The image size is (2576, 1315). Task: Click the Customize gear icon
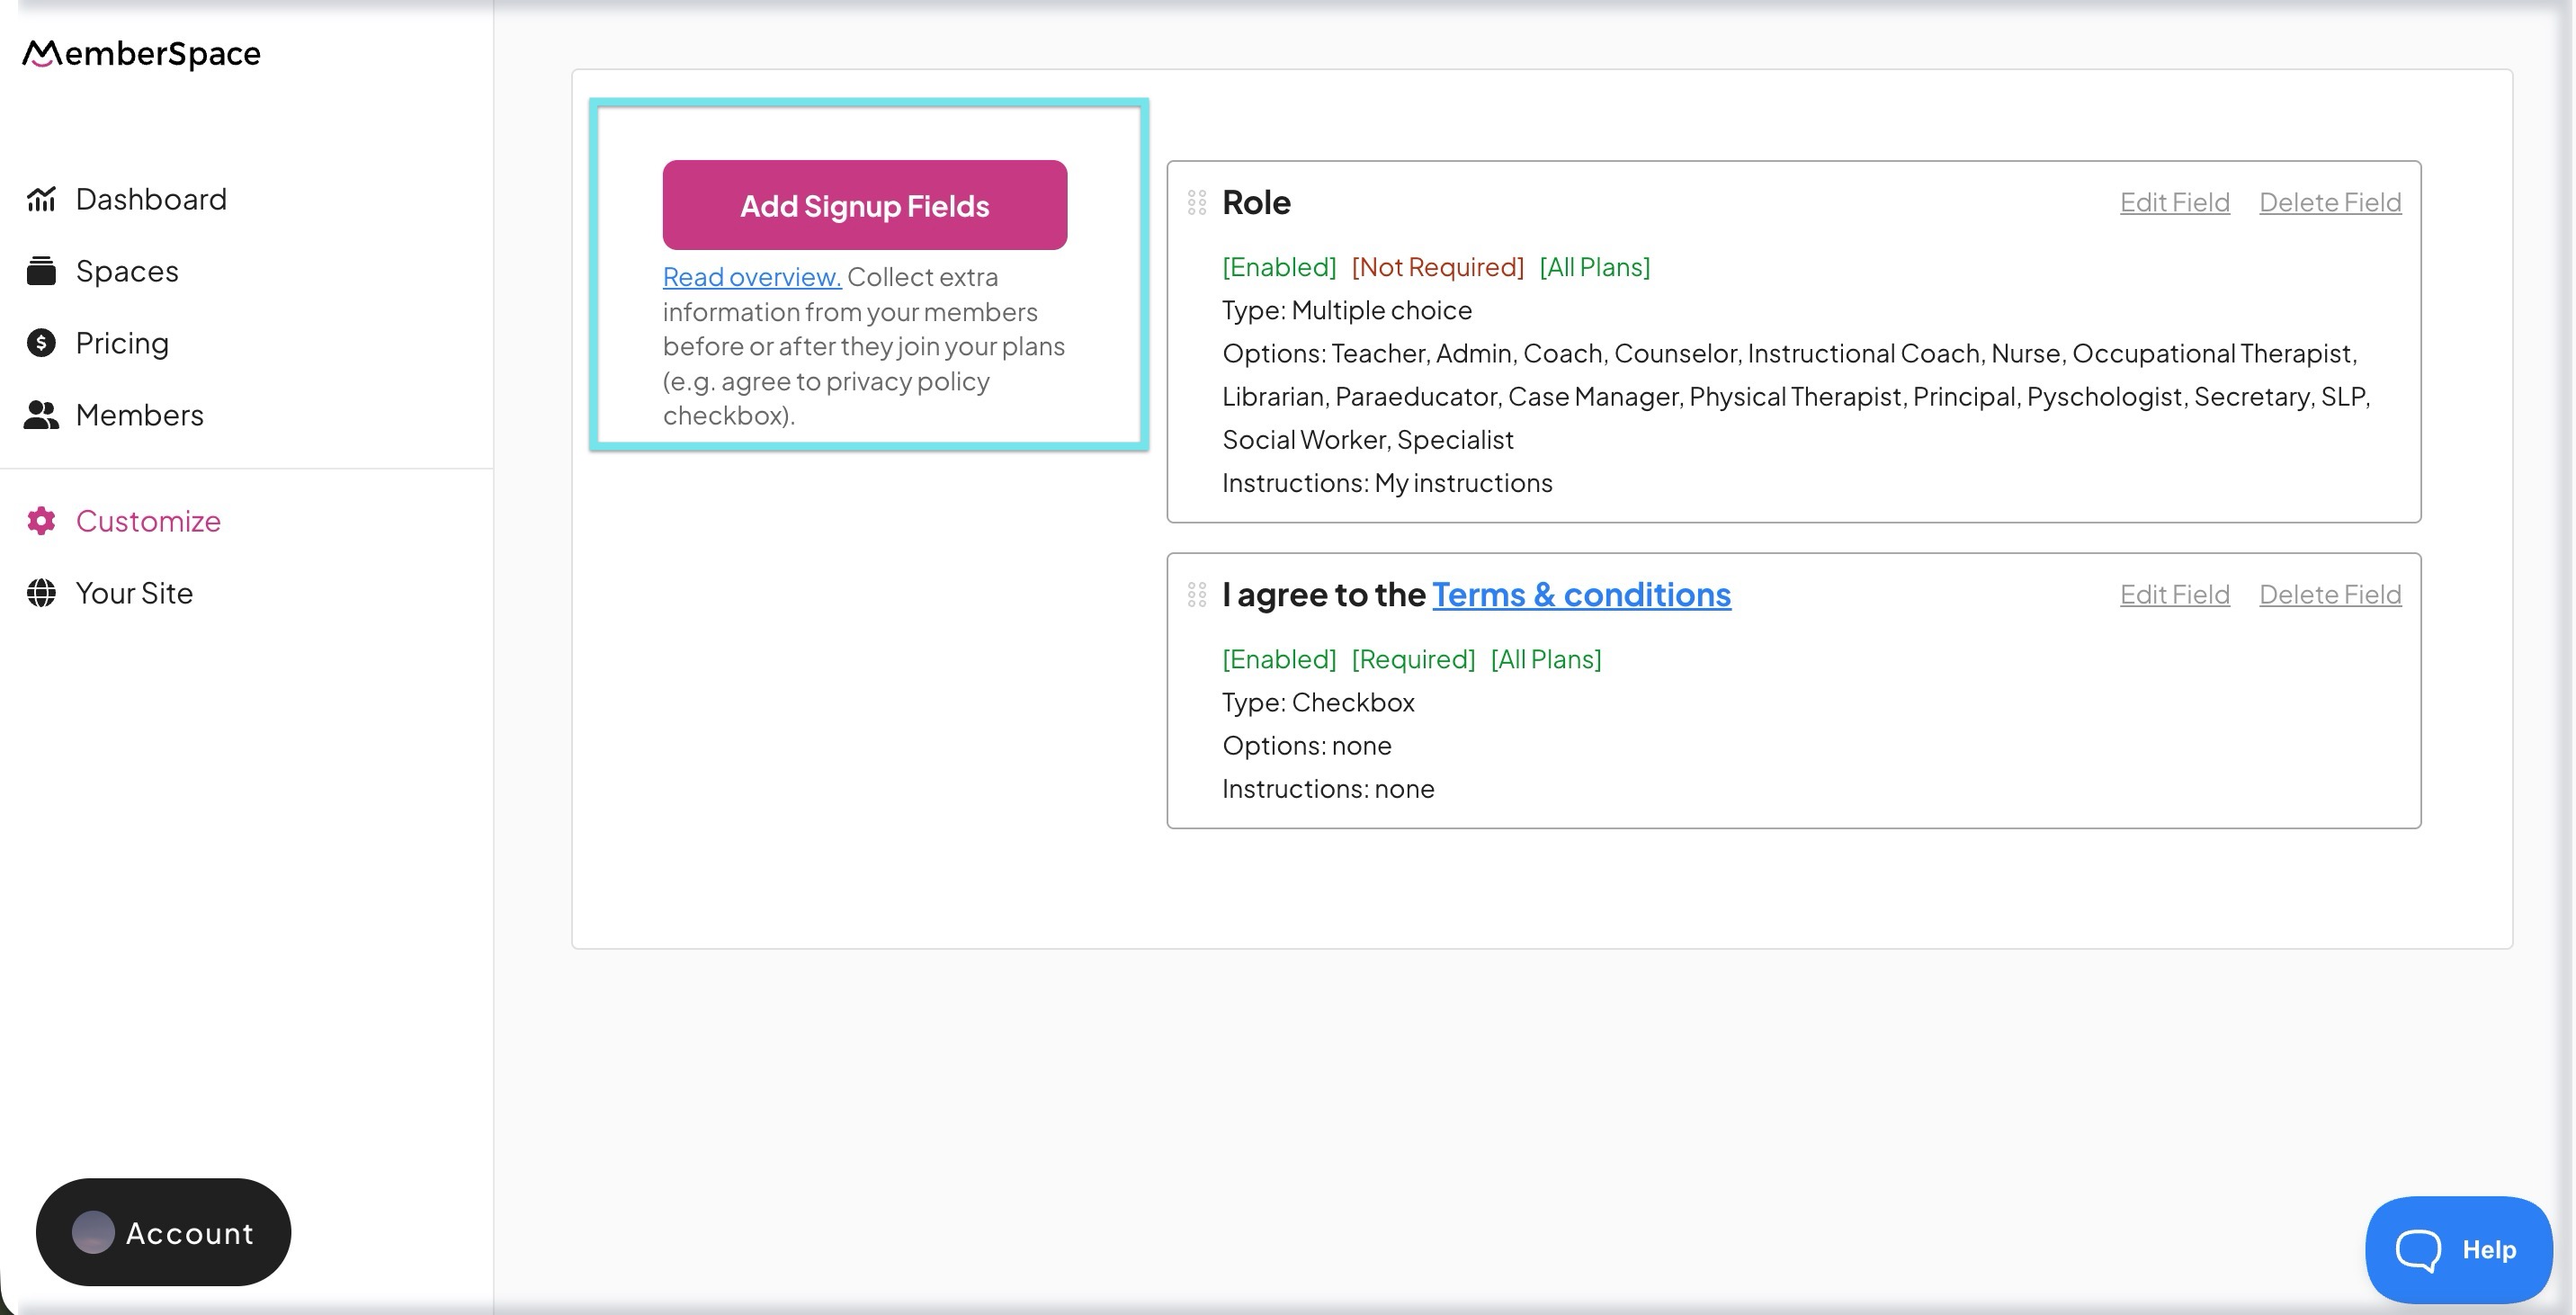pos(41,521)
